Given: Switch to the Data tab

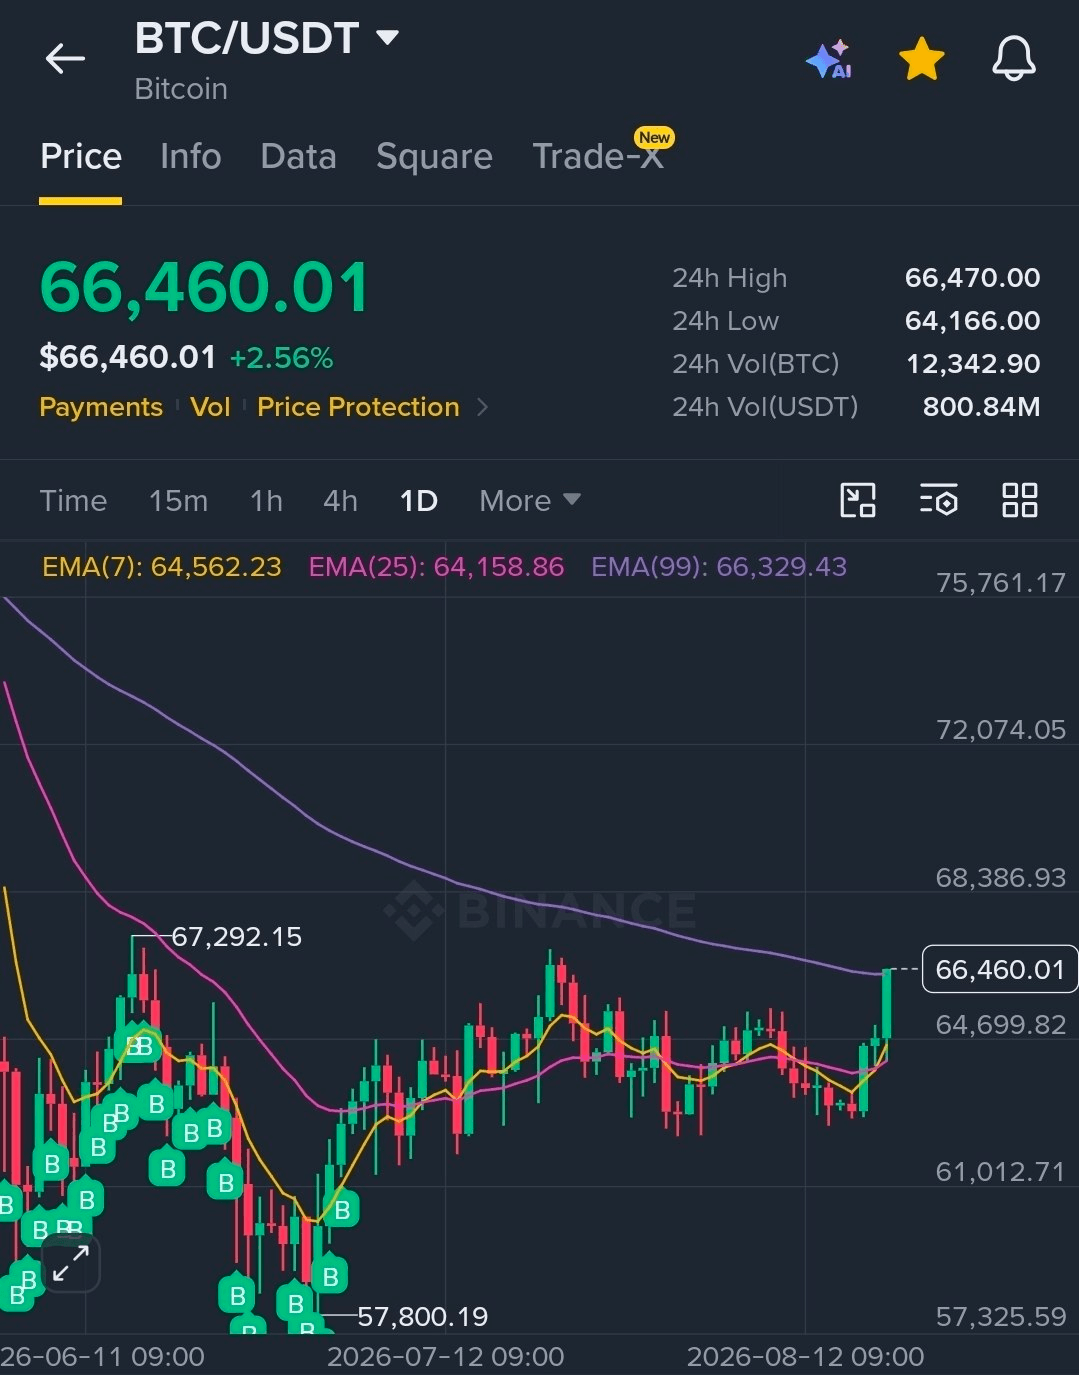Looking at the screenshot, I should click(298, 157).
